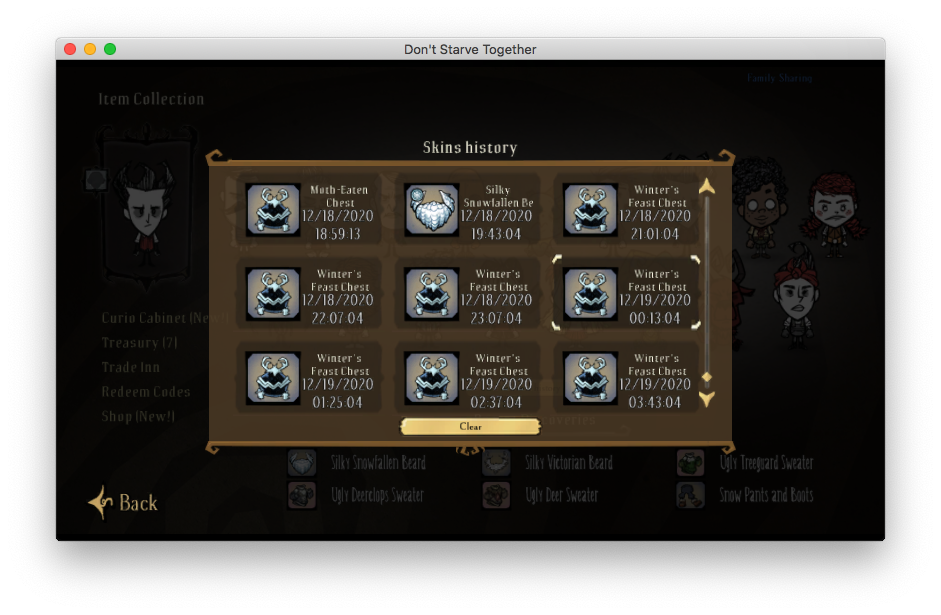
Task: Open the Trade Inn menu entry
Action: pos(131,367)
